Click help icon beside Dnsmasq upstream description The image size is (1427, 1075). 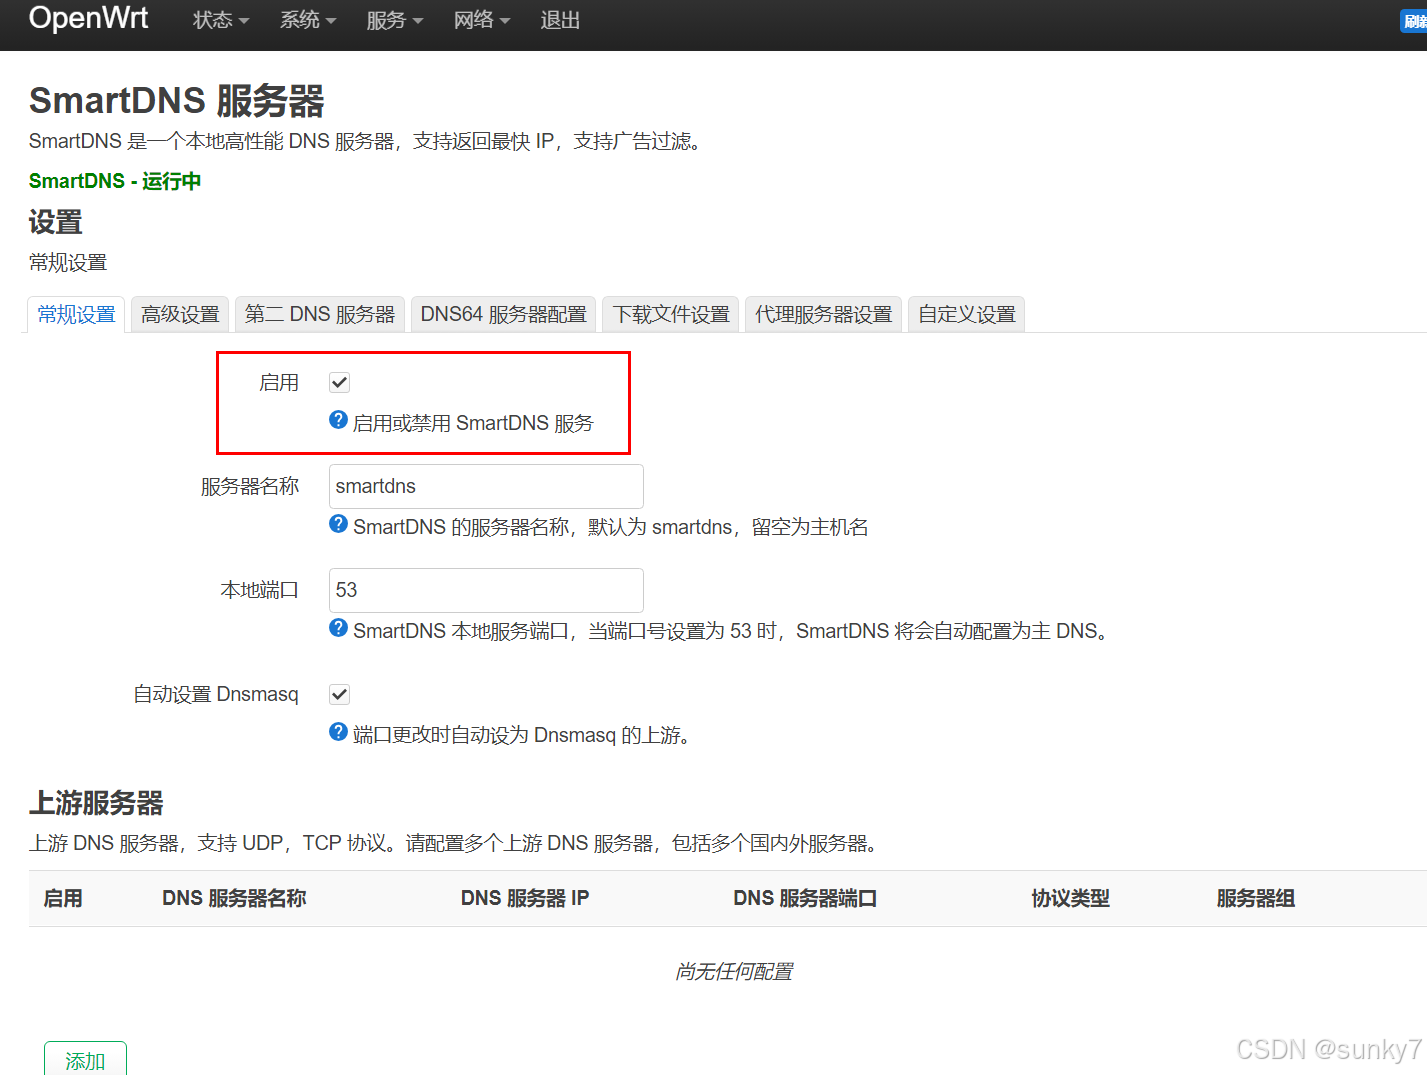click(x=339, y=732)
